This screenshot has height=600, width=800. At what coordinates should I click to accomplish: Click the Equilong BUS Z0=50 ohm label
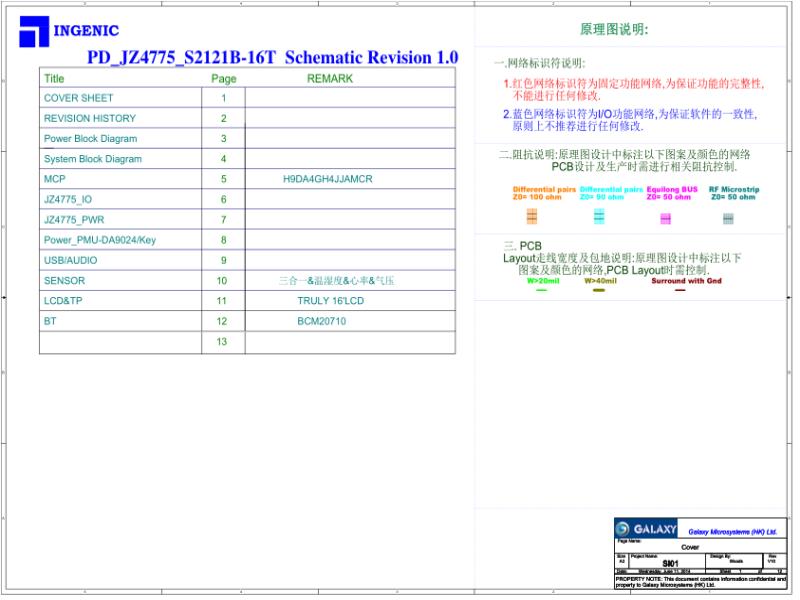[672, 193]
